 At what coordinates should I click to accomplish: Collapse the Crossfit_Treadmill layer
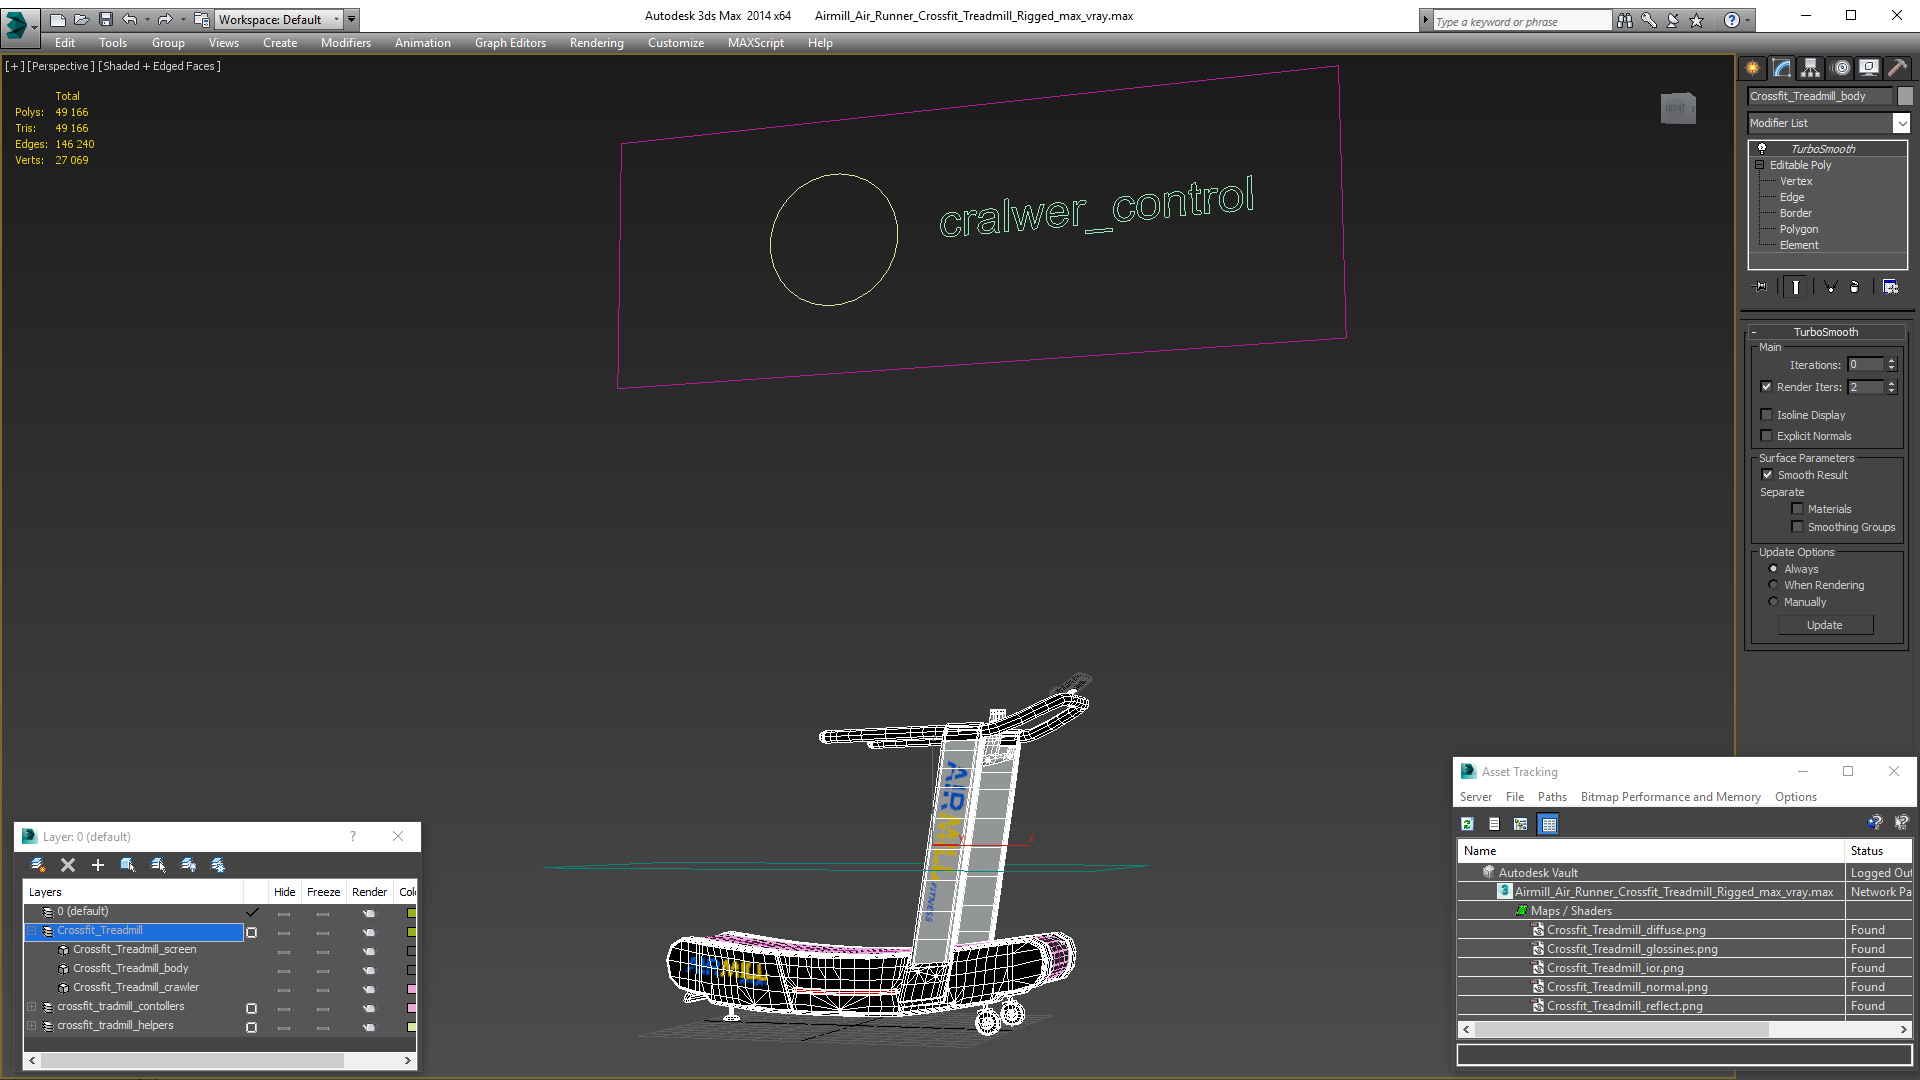click(32, 931)
